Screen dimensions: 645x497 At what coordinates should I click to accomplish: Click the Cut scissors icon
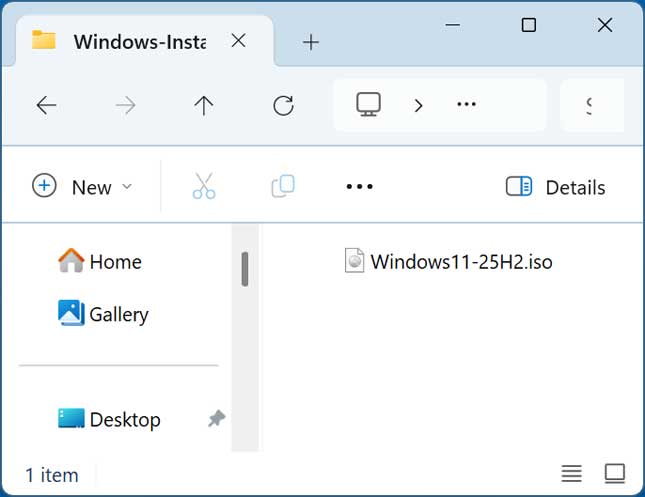pos(204,186)
